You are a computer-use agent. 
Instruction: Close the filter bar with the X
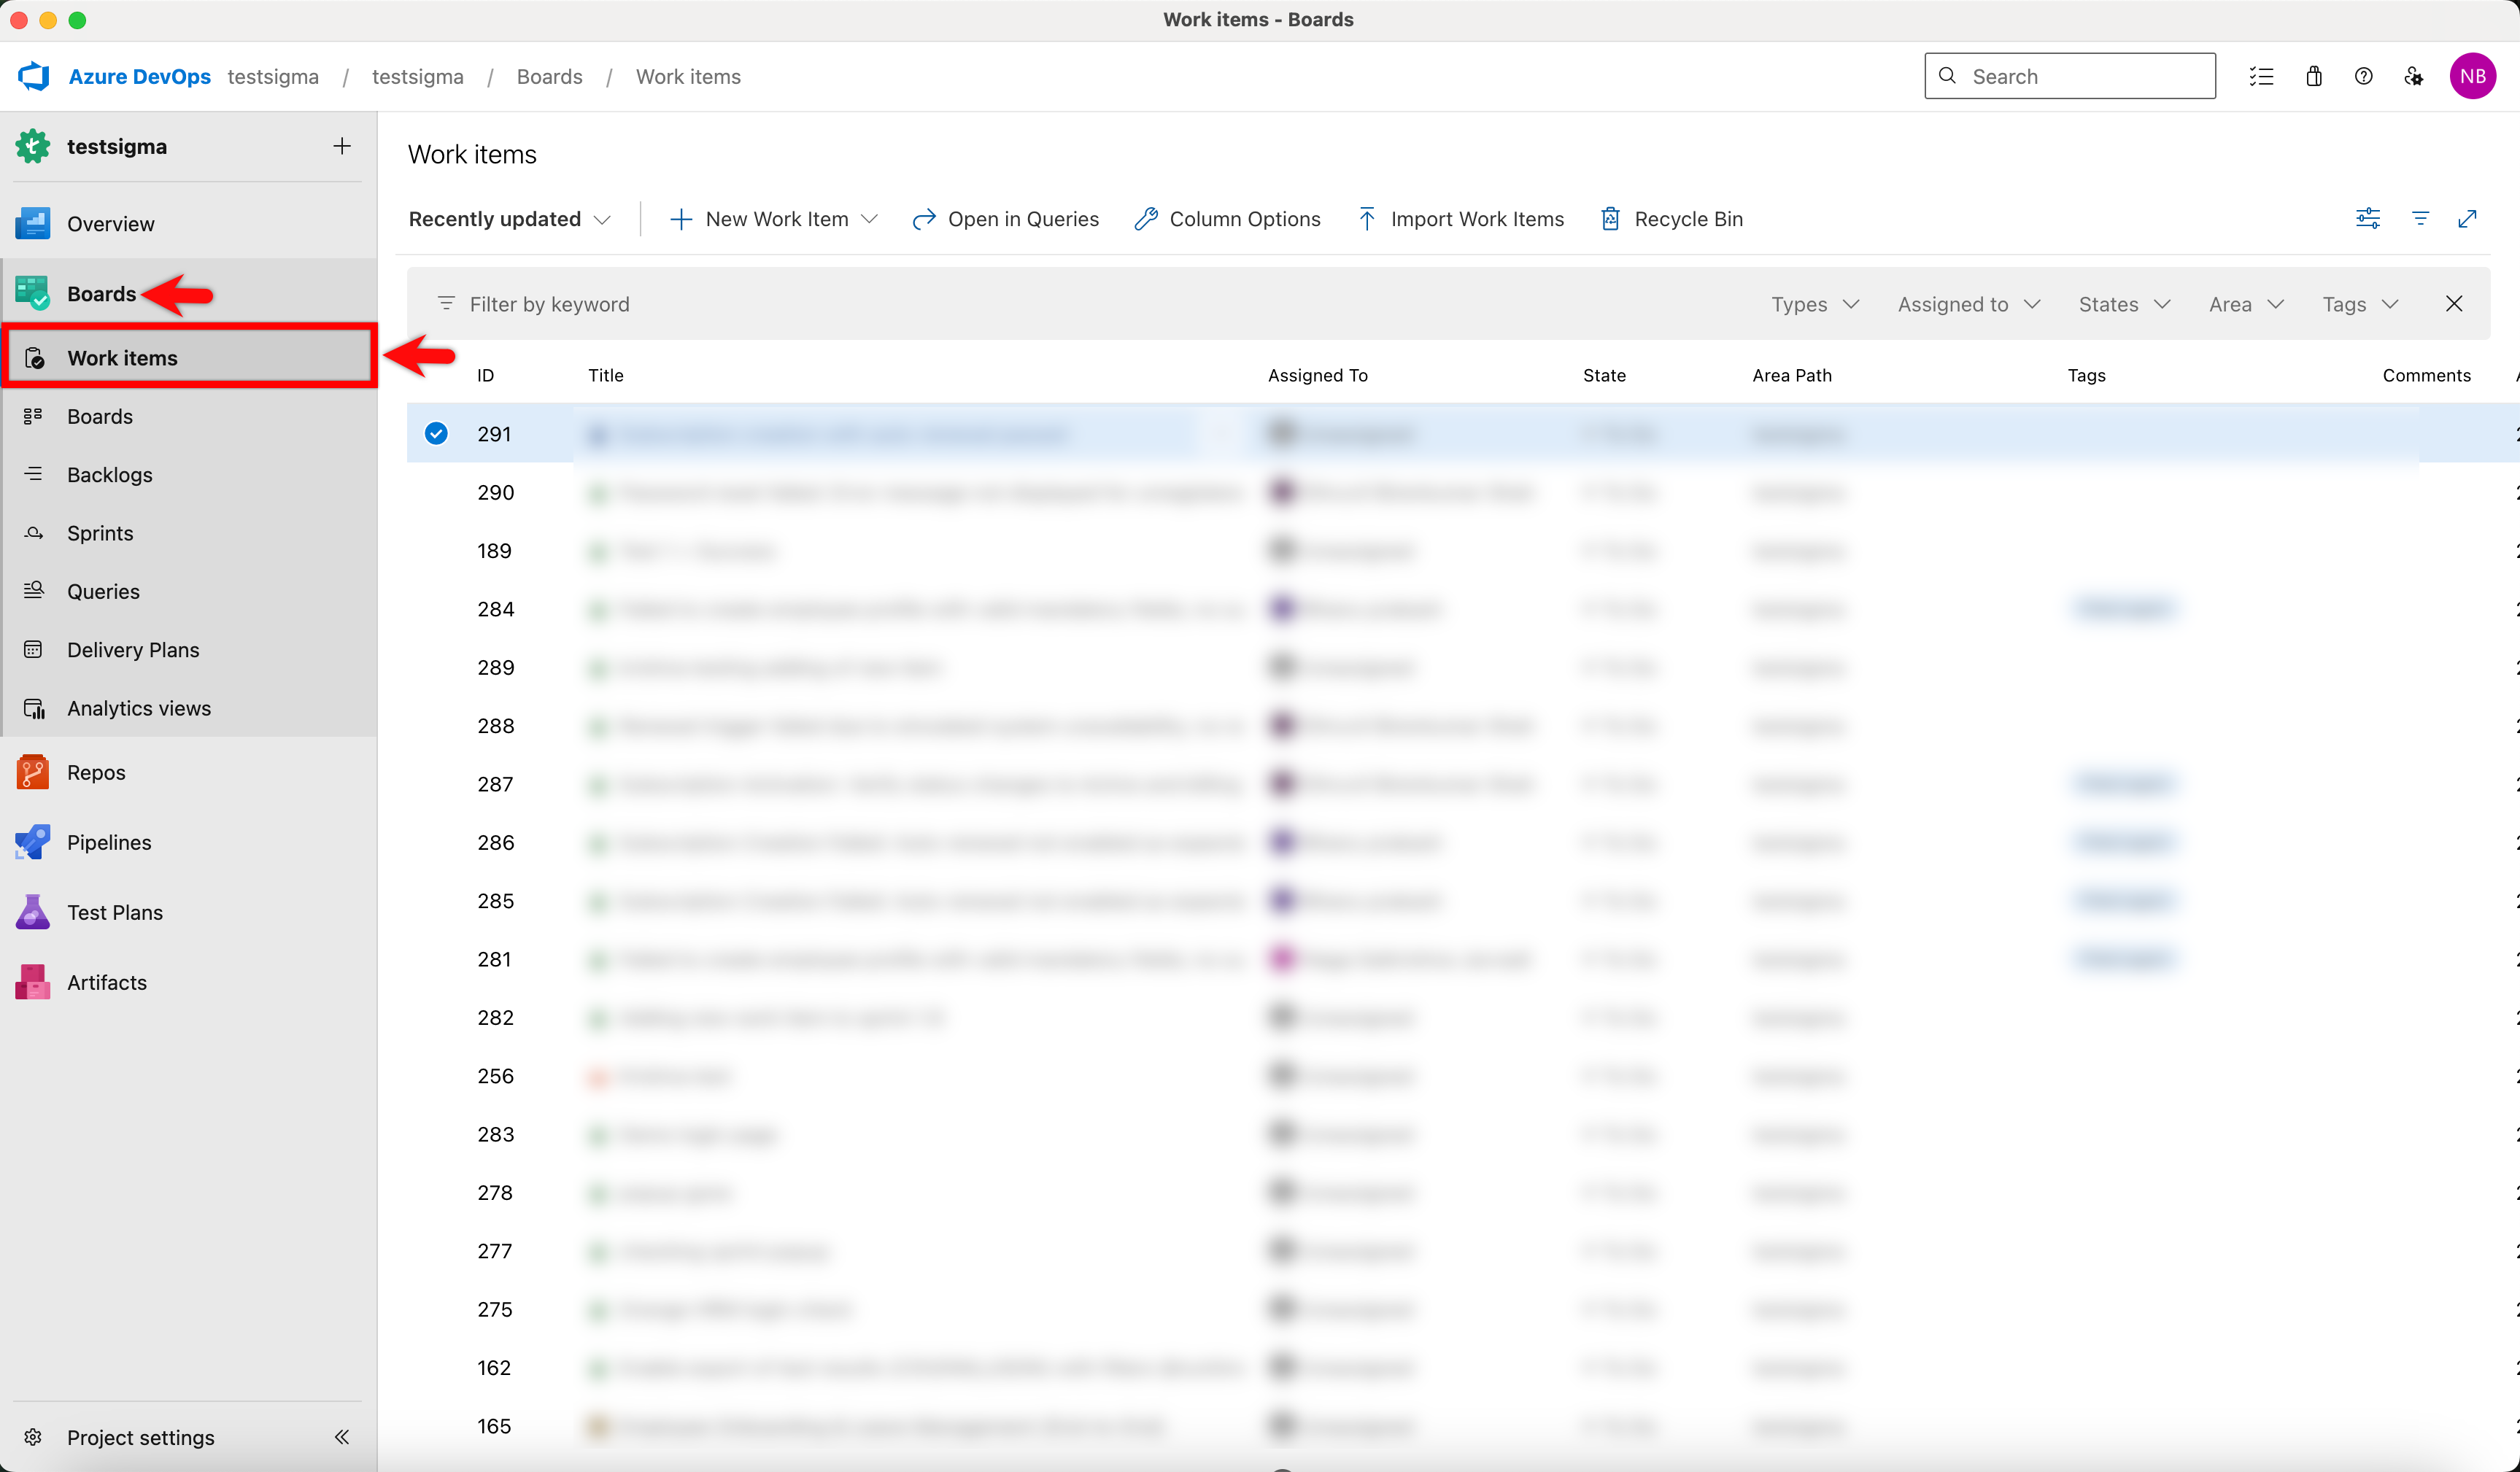2453,304
